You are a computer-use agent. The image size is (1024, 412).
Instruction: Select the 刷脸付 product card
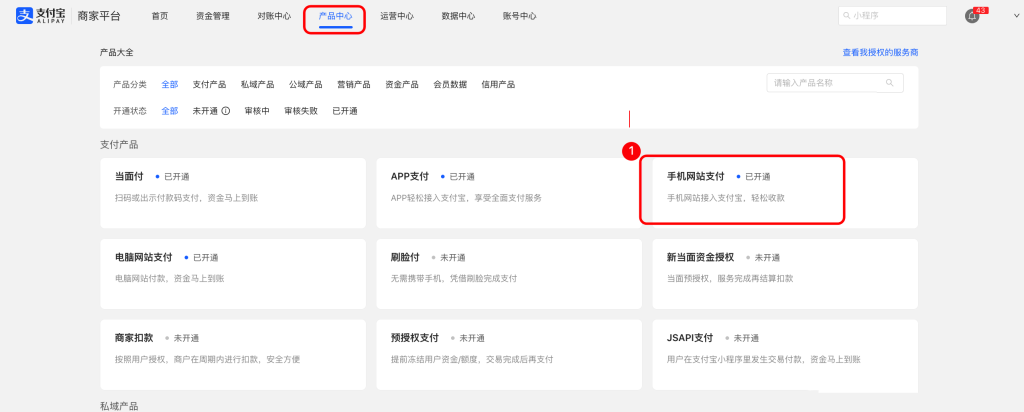[508, 266]
